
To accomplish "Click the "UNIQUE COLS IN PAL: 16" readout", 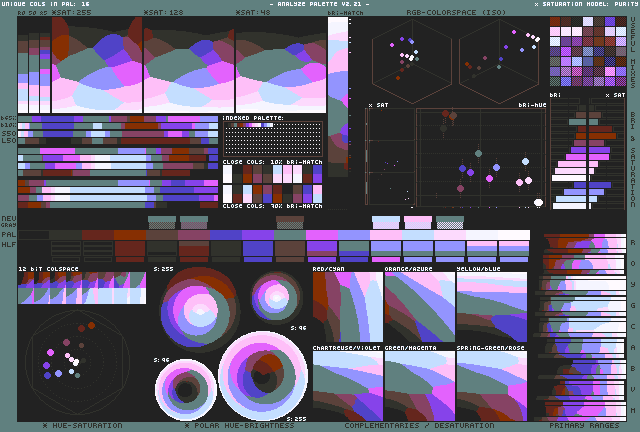I will (45, 4).
